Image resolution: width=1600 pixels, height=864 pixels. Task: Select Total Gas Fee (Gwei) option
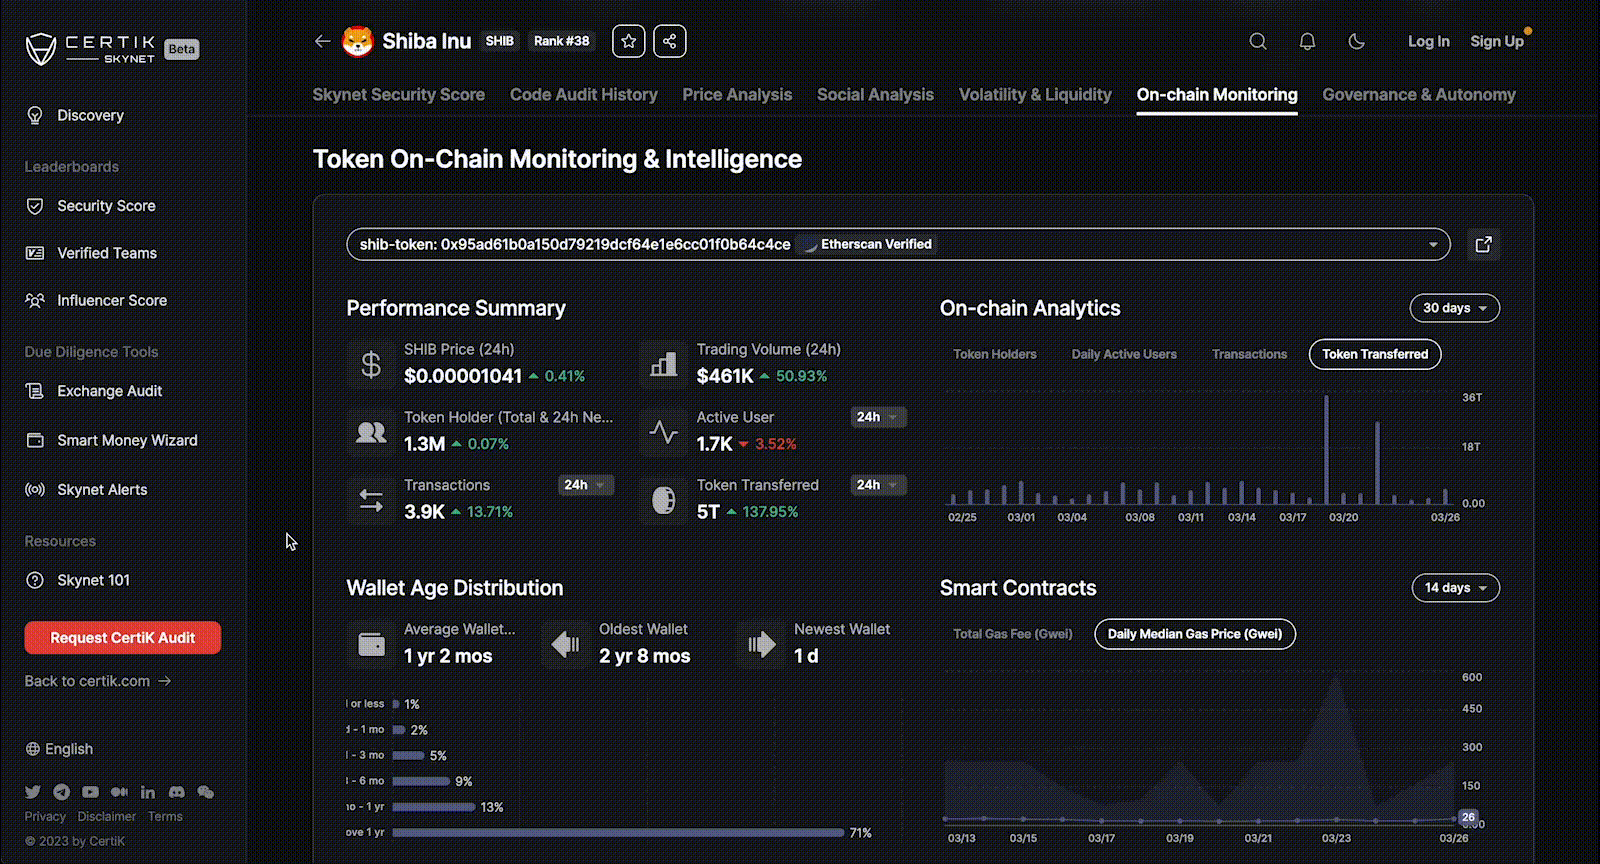(1012, 634)
